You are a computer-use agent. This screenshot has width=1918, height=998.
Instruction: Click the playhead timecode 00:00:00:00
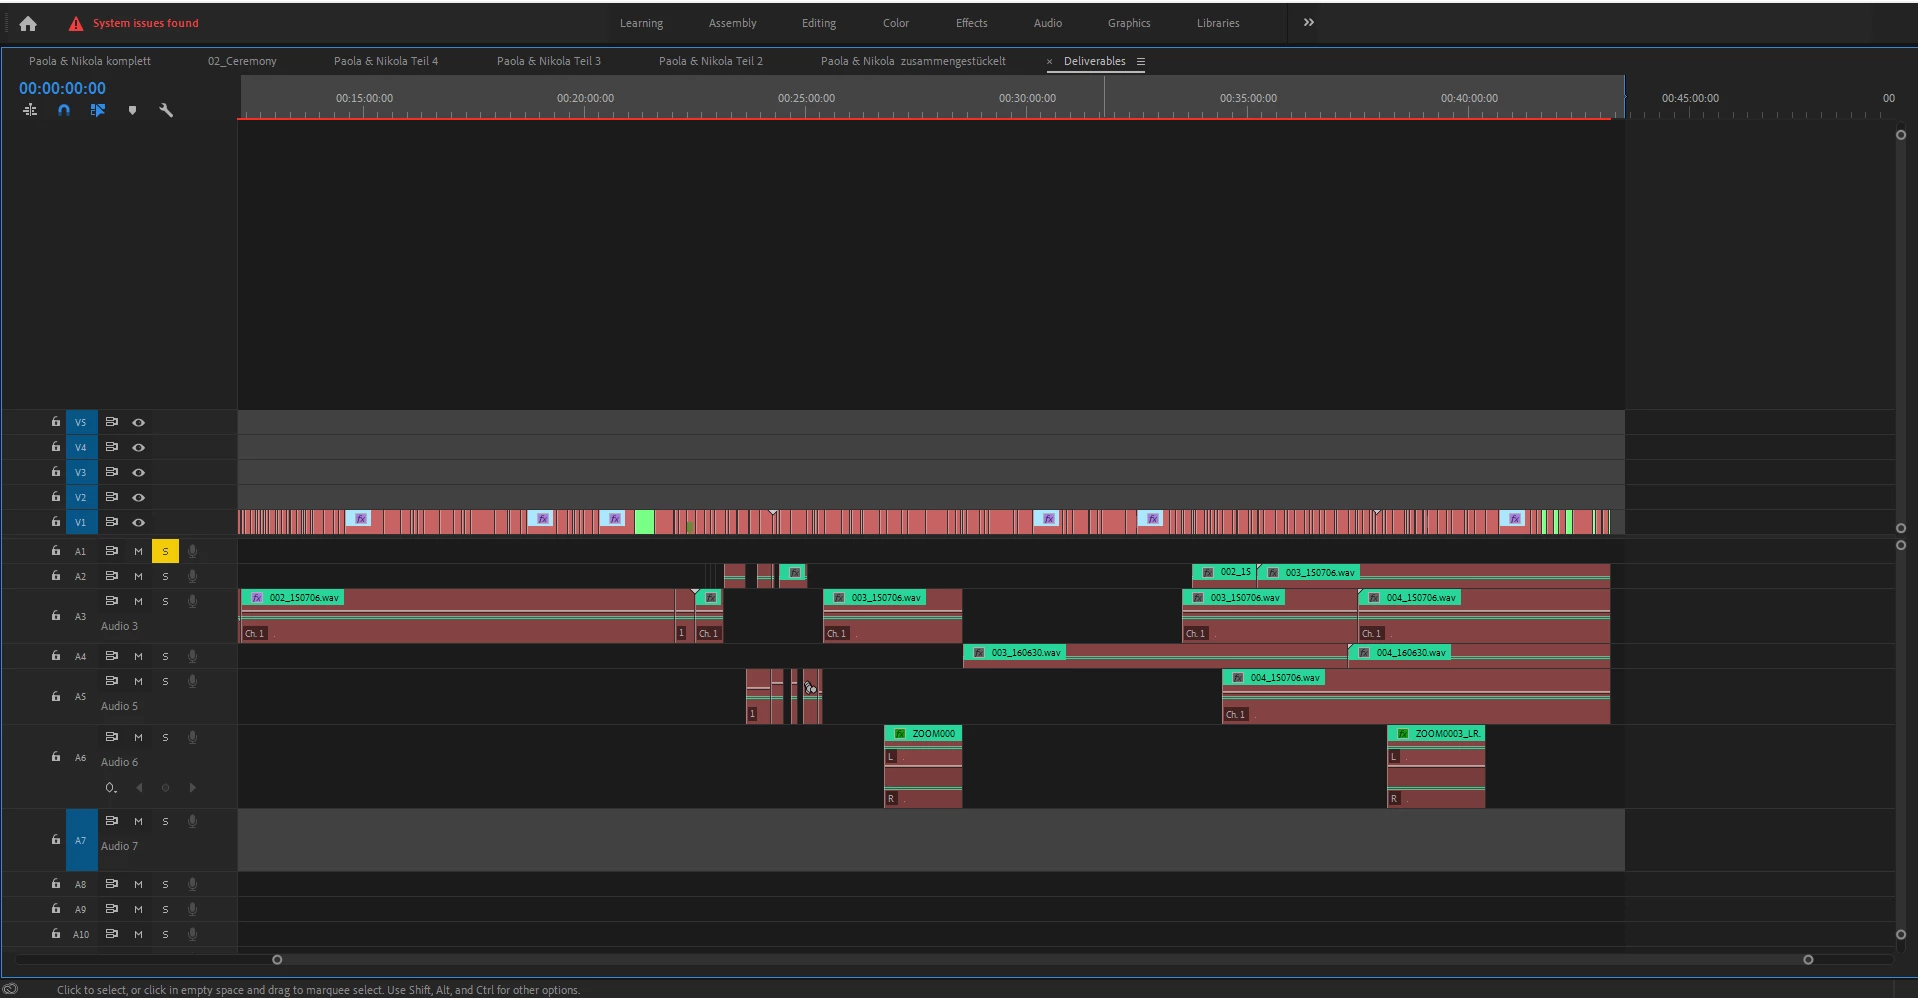pos(62,88)
